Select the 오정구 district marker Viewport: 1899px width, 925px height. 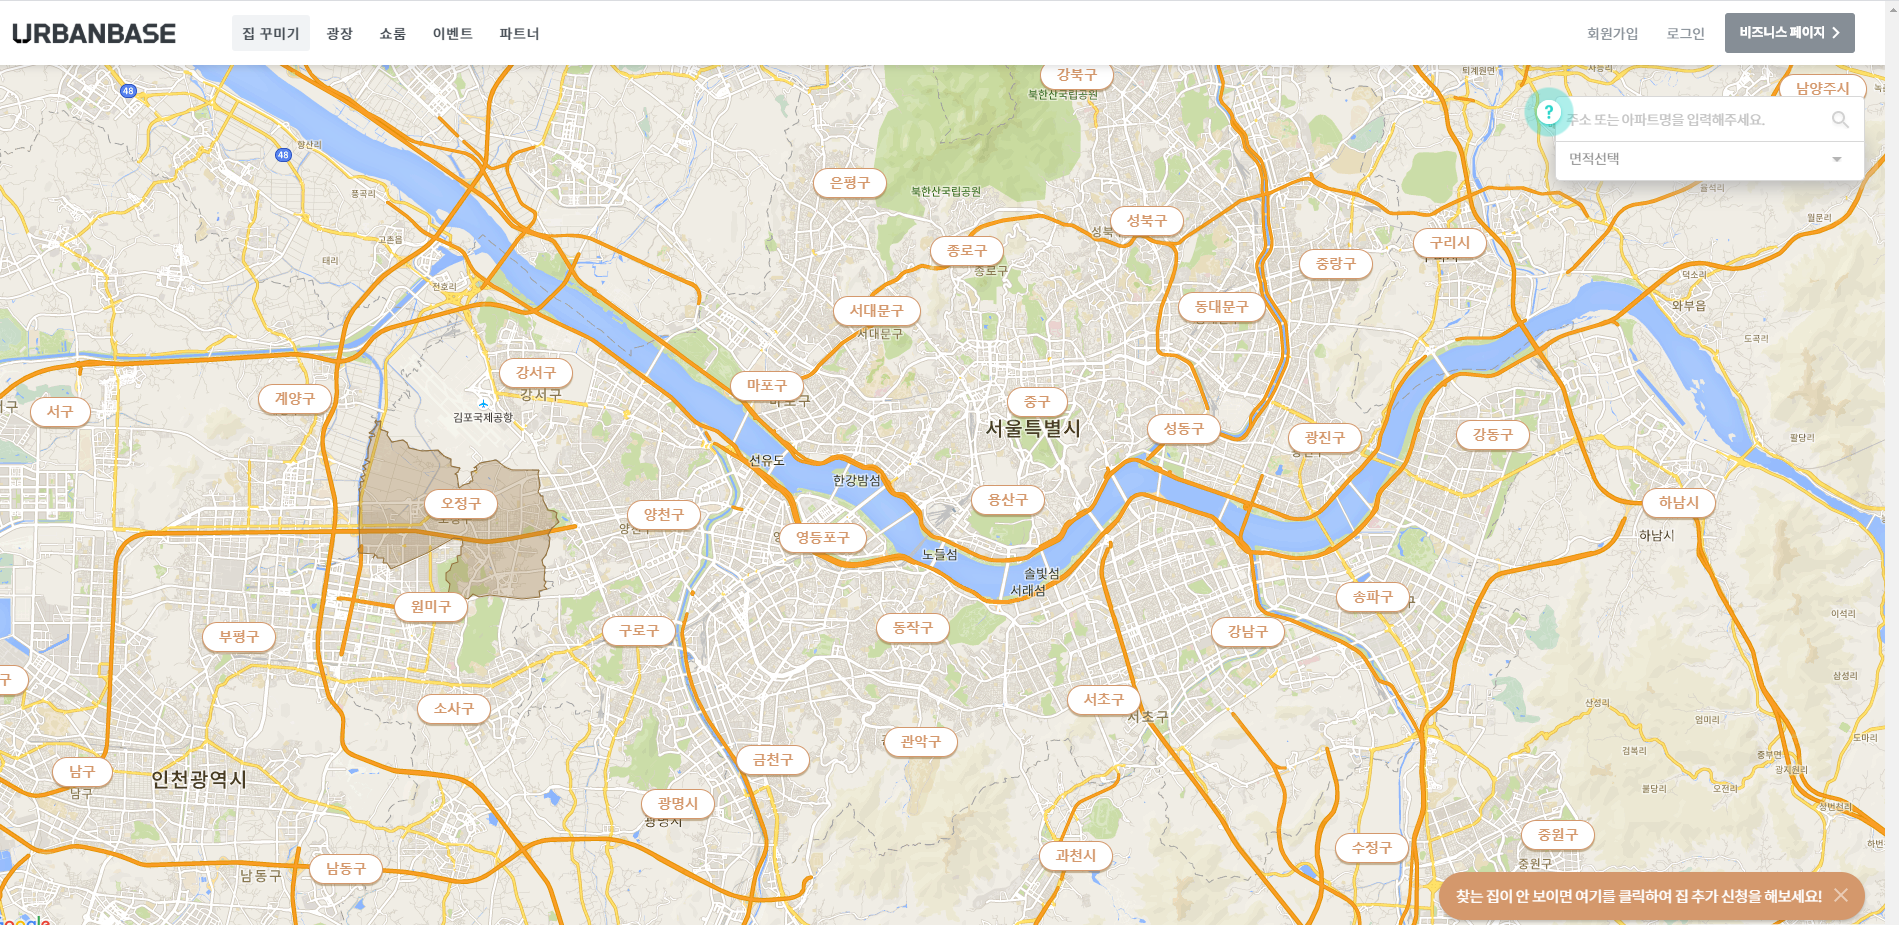click(x=461, y=504)
